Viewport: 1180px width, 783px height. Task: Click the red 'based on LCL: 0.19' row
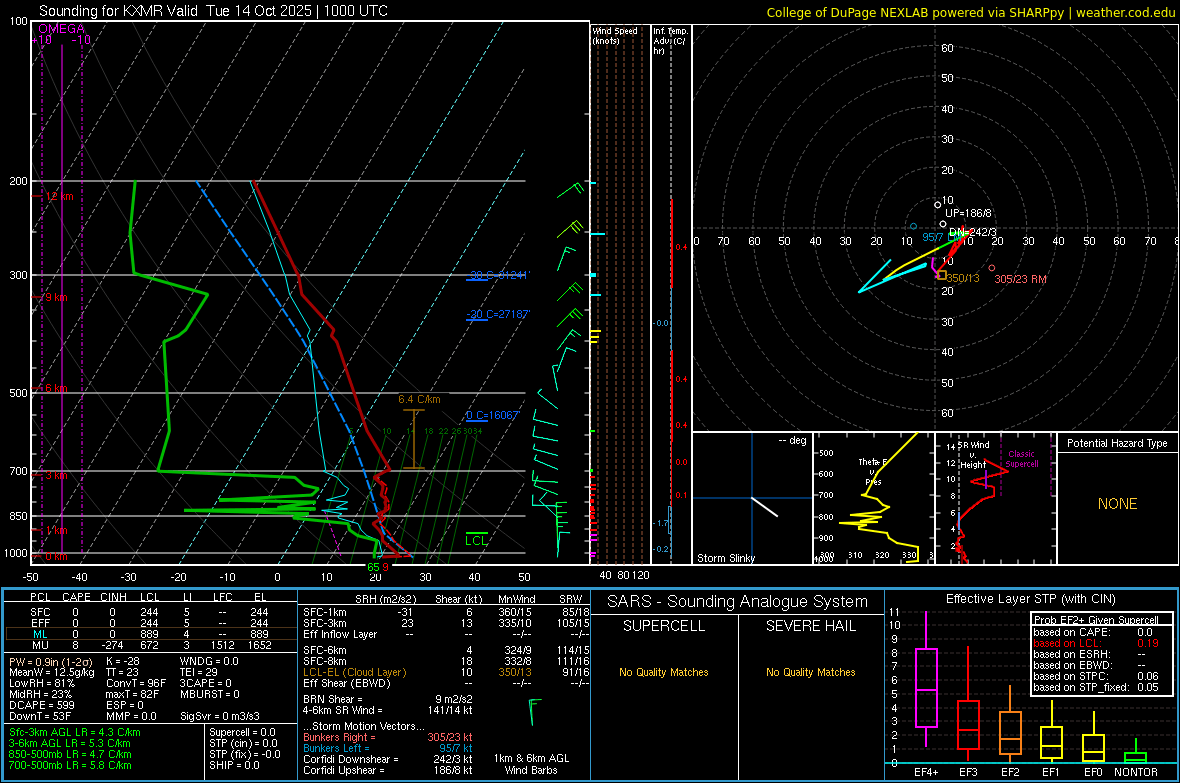[1096, 643]
